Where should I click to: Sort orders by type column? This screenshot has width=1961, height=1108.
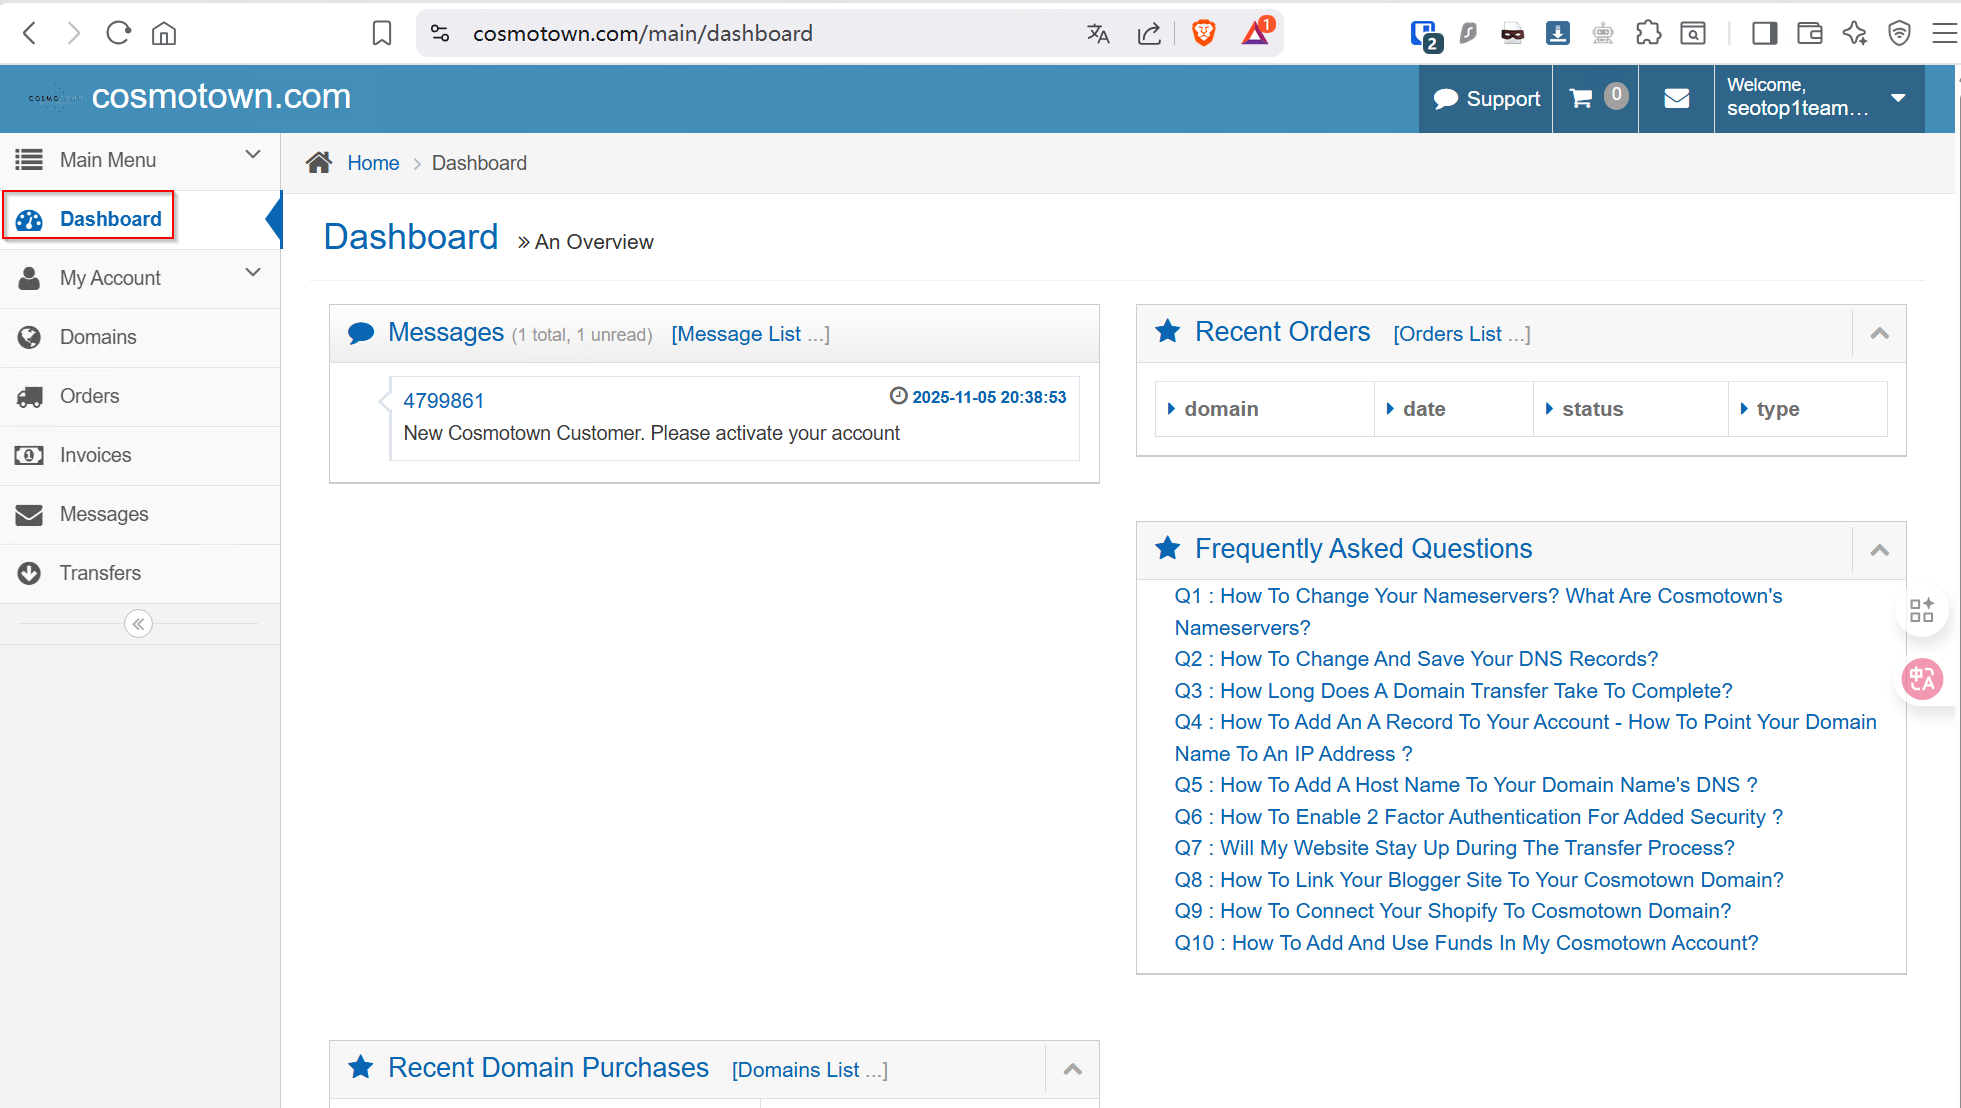pyautogui.click(x=1808, y=409)
